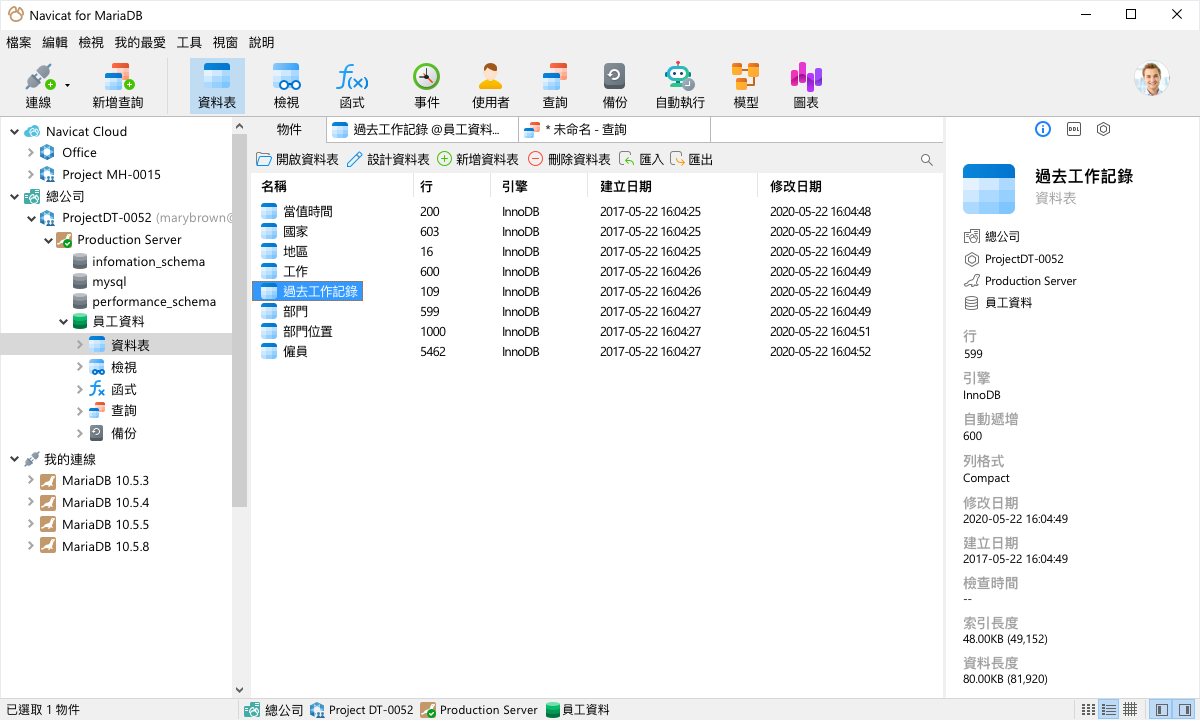The image size is (1200, 720).
Task: Open the 圖表 charts toolbar icon
Action: click(806, 85)
